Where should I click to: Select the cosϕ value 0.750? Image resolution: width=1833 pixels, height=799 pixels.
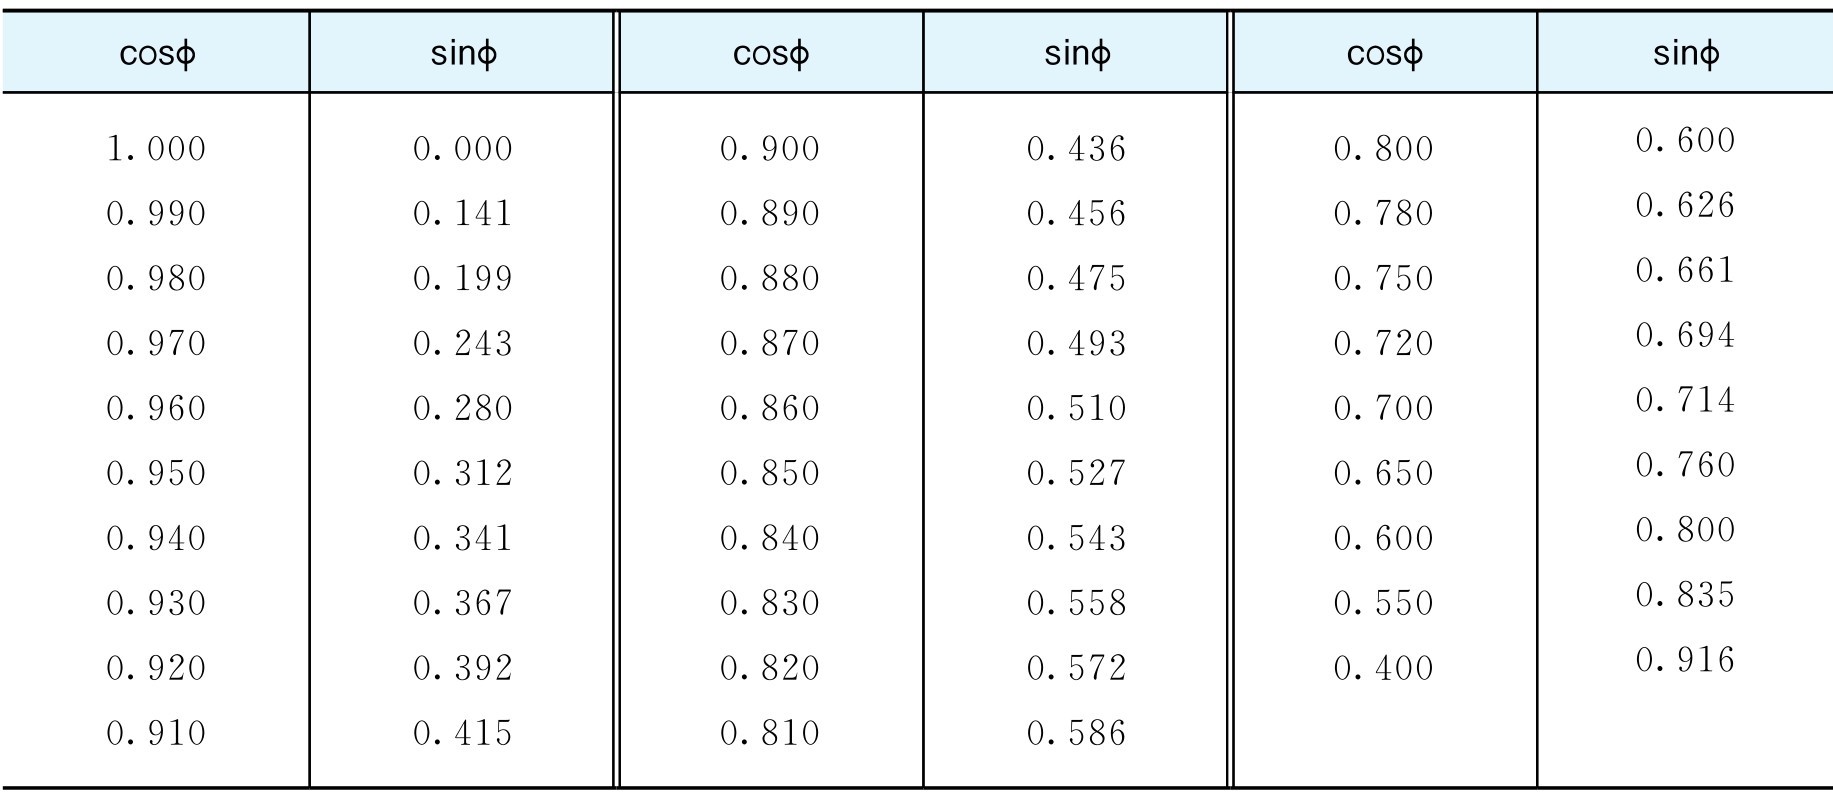tap(1384, 278)
